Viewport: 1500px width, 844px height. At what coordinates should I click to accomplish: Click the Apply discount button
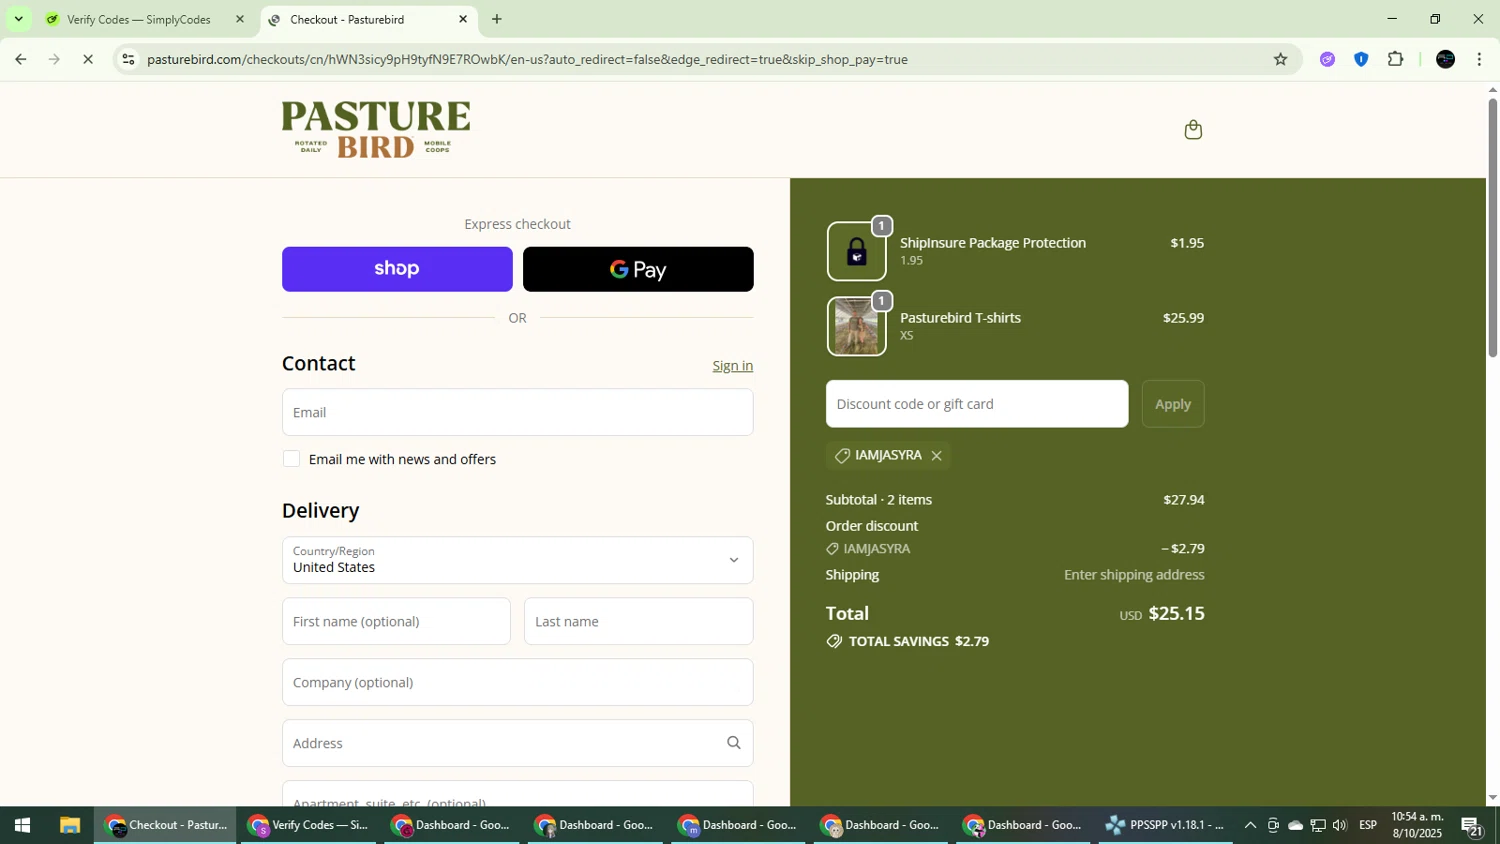coord(1173,404)
